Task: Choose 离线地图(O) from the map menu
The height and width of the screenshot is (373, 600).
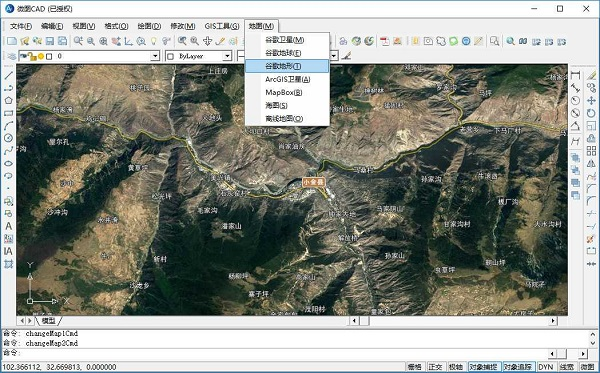Action: [x=287, y=119]
